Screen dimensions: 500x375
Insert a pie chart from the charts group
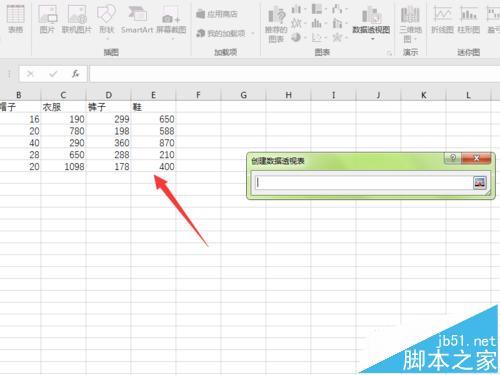[x=298, y=37]
